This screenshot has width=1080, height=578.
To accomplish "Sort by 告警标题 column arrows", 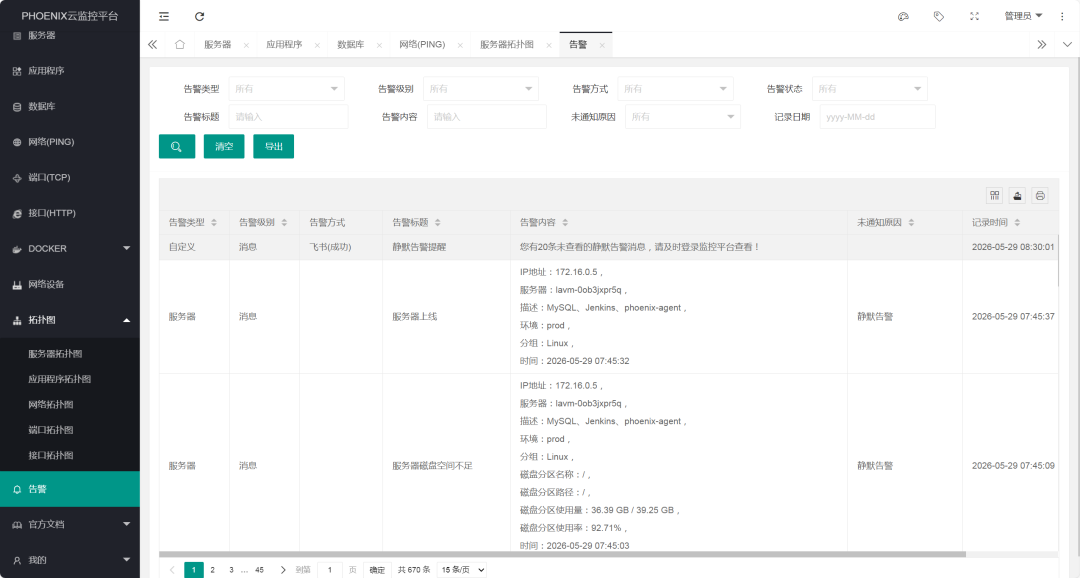I will (x=438, y=223).
